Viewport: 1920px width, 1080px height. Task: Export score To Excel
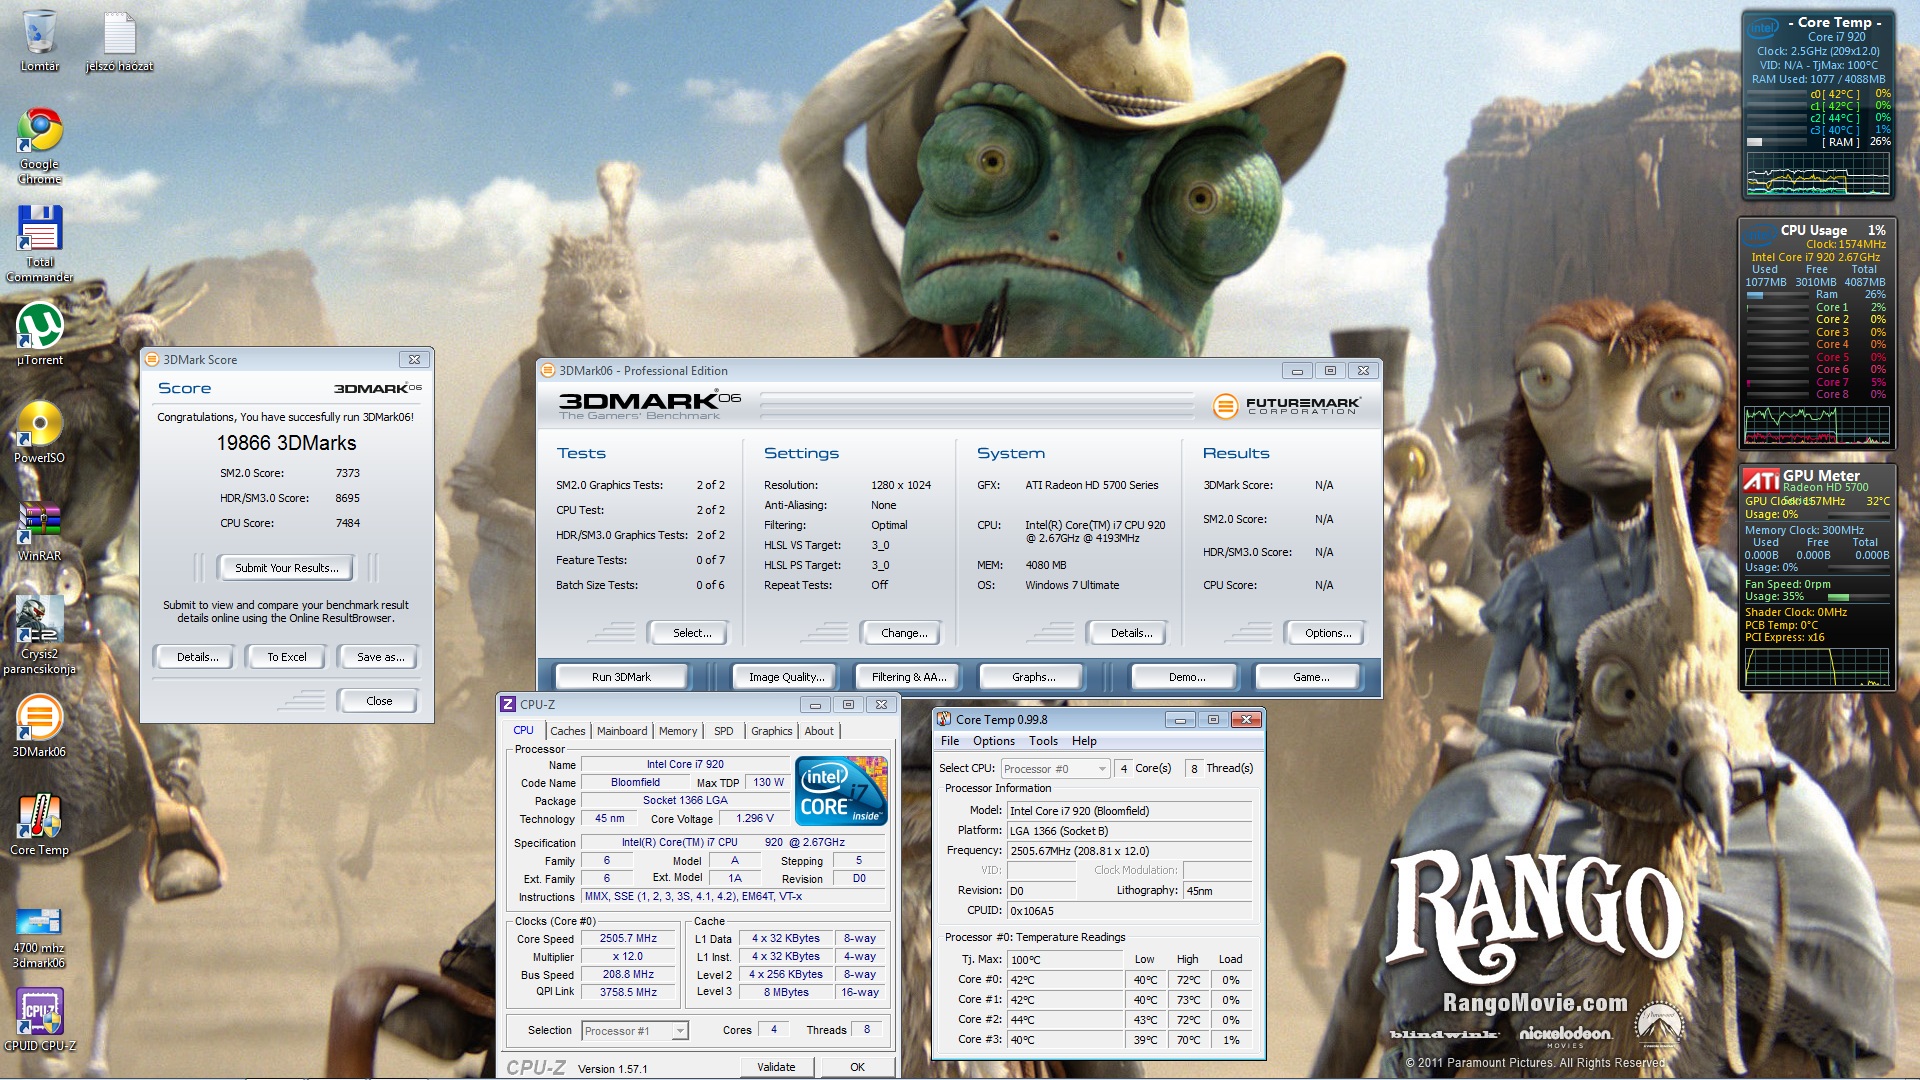(x=287, y=657)
